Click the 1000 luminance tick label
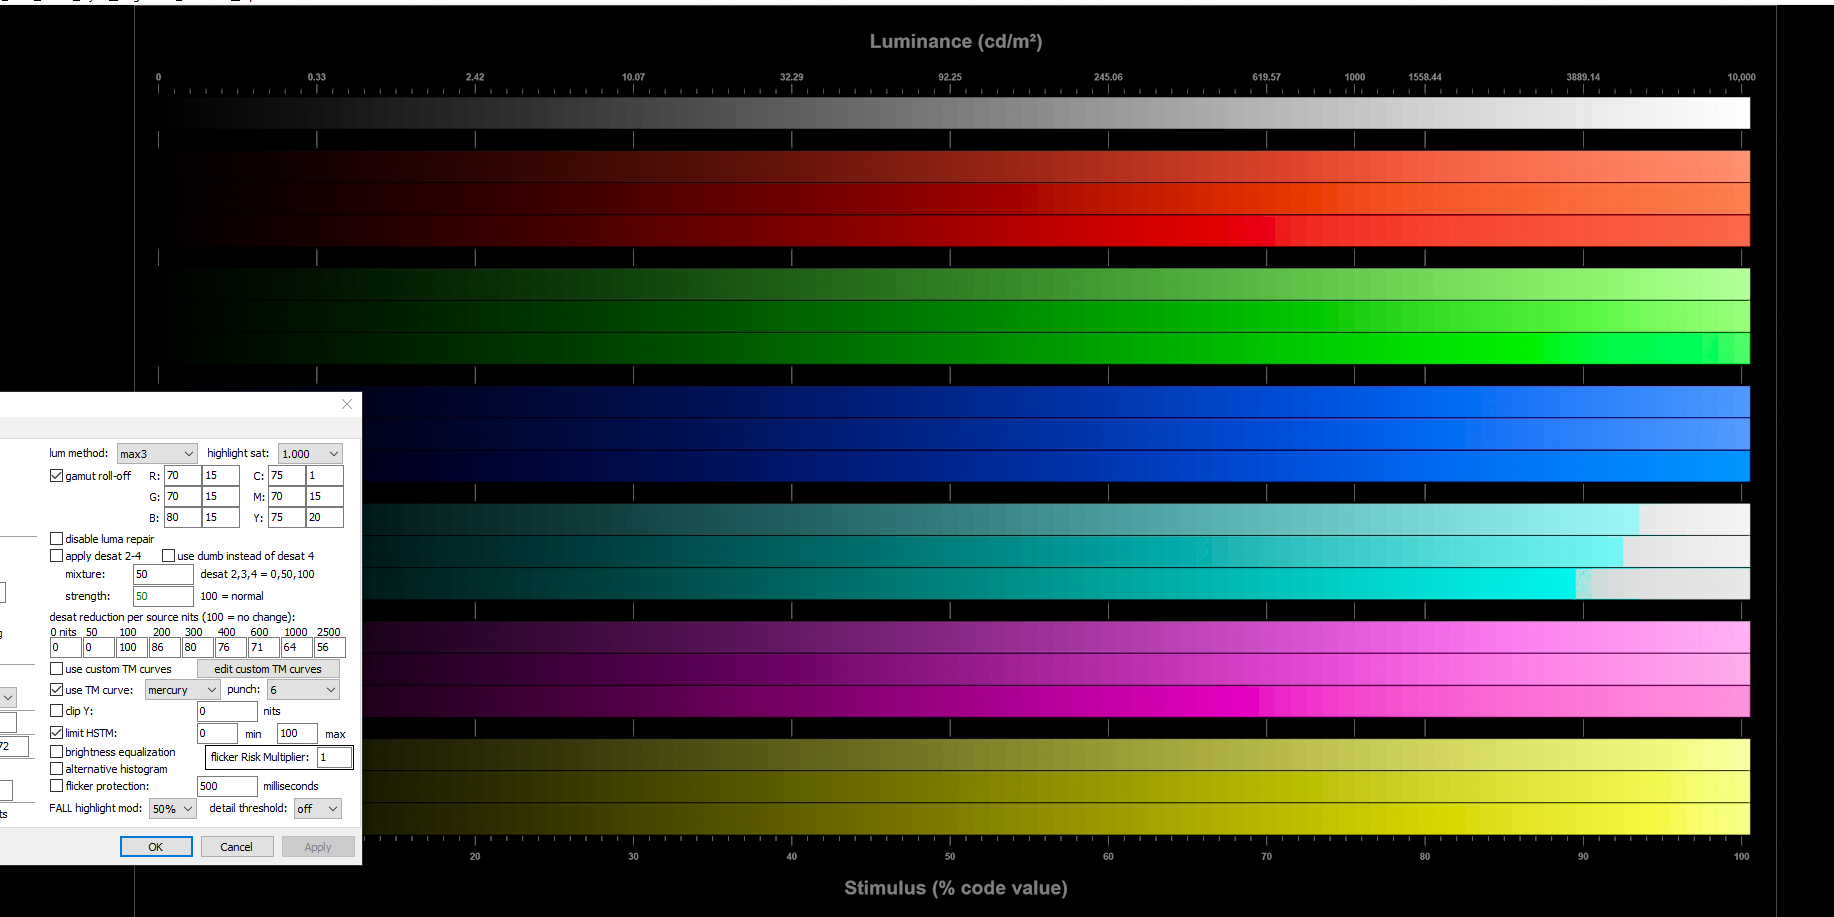1834x917 pixels. pyautogui.click(x=1354, y=77)
